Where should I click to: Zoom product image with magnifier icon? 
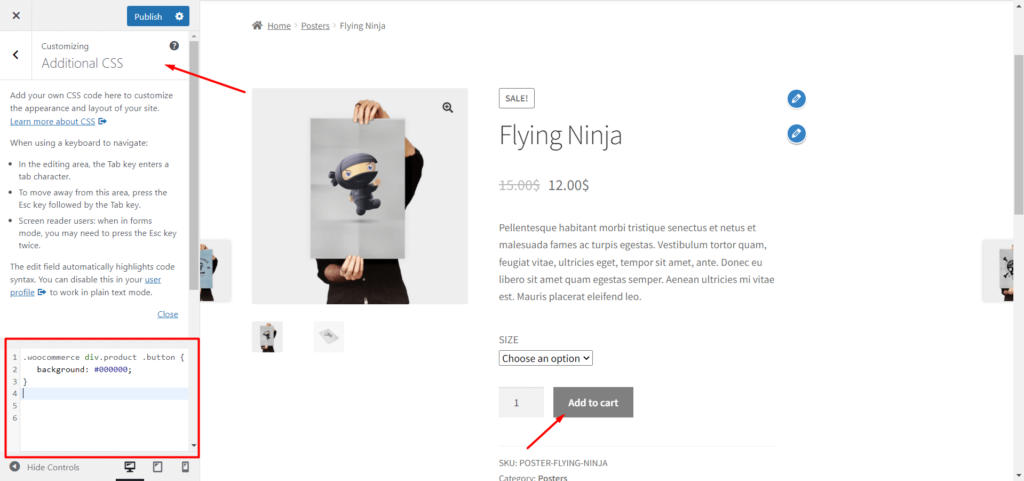448,108
